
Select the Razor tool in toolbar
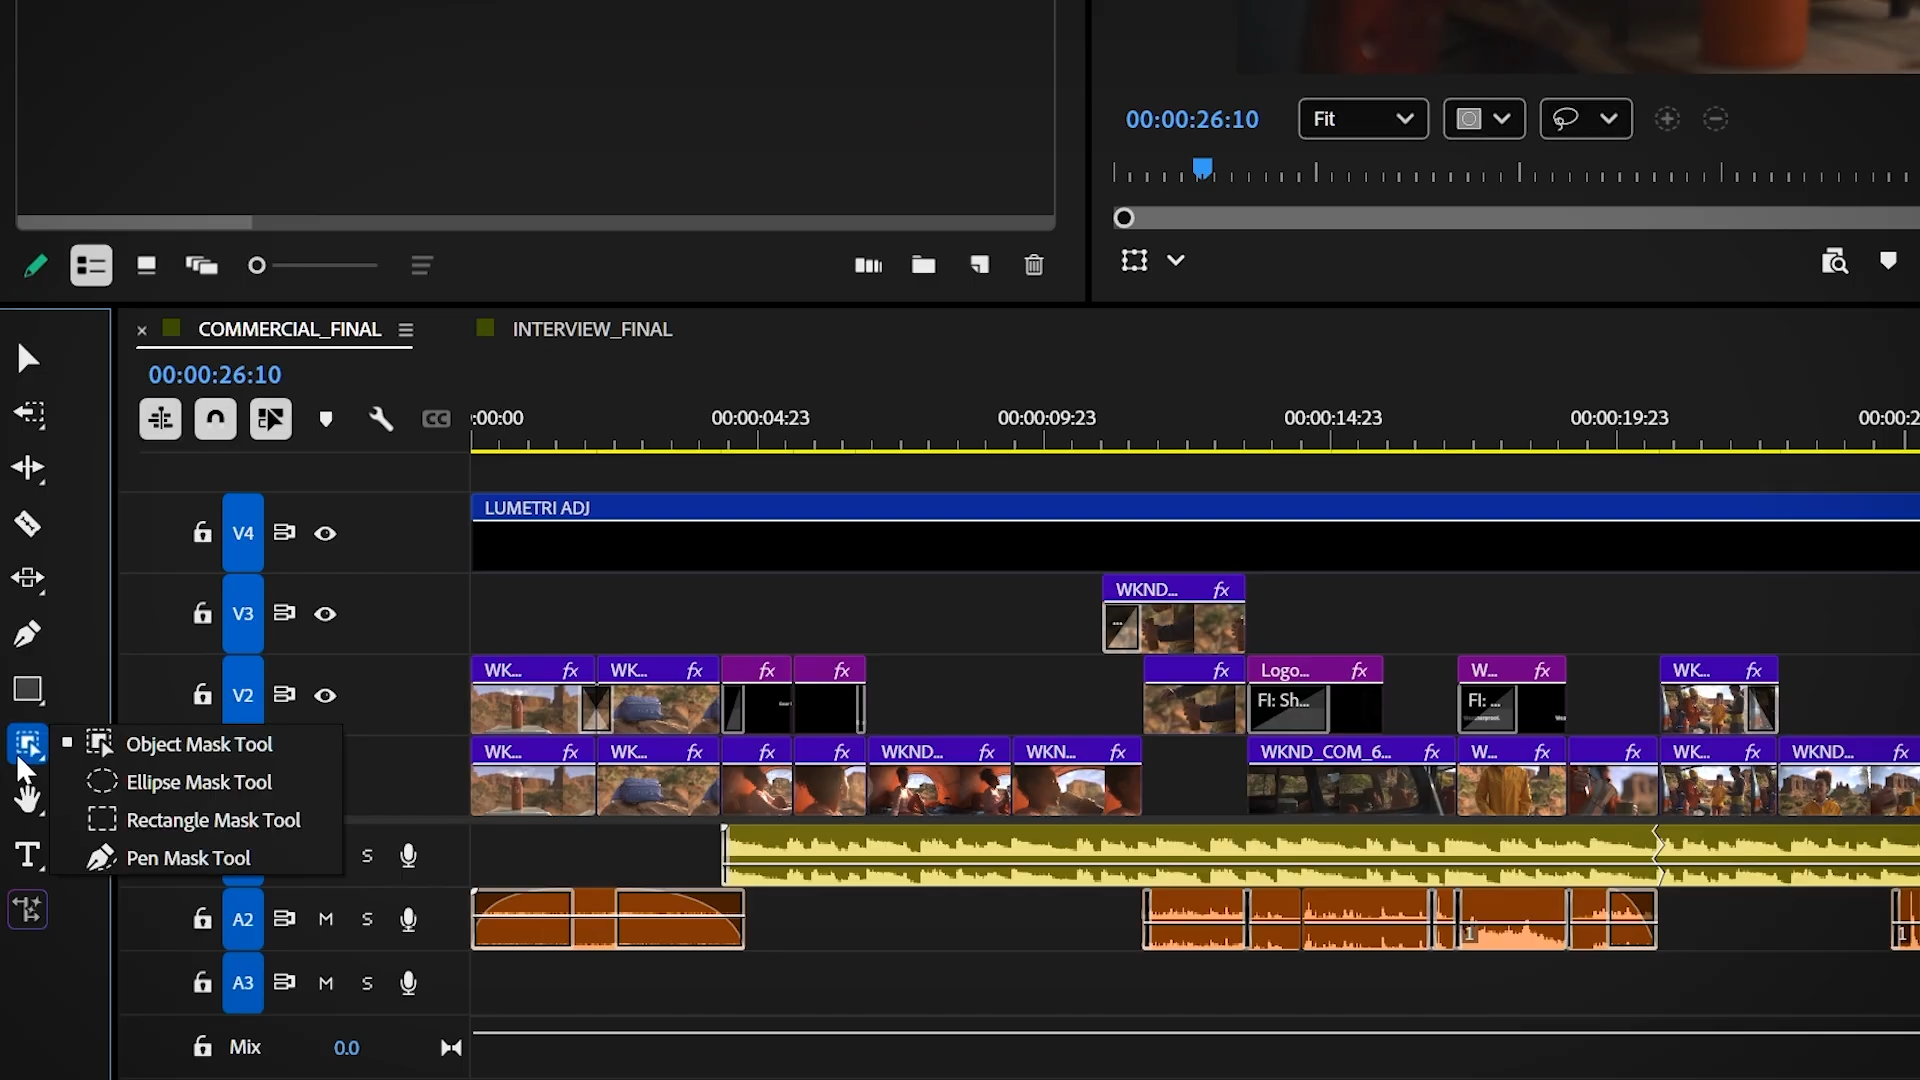[x=27, y=523]
